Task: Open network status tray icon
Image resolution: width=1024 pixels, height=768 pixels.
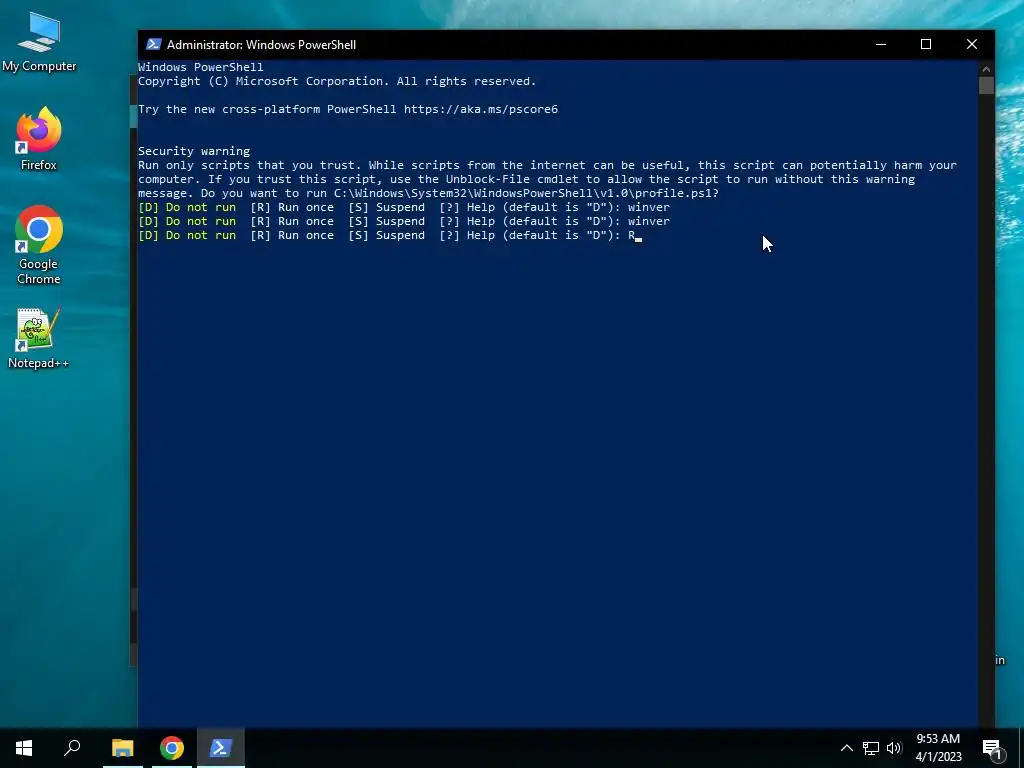Action: pyautogui.click(x=871, y=748)
